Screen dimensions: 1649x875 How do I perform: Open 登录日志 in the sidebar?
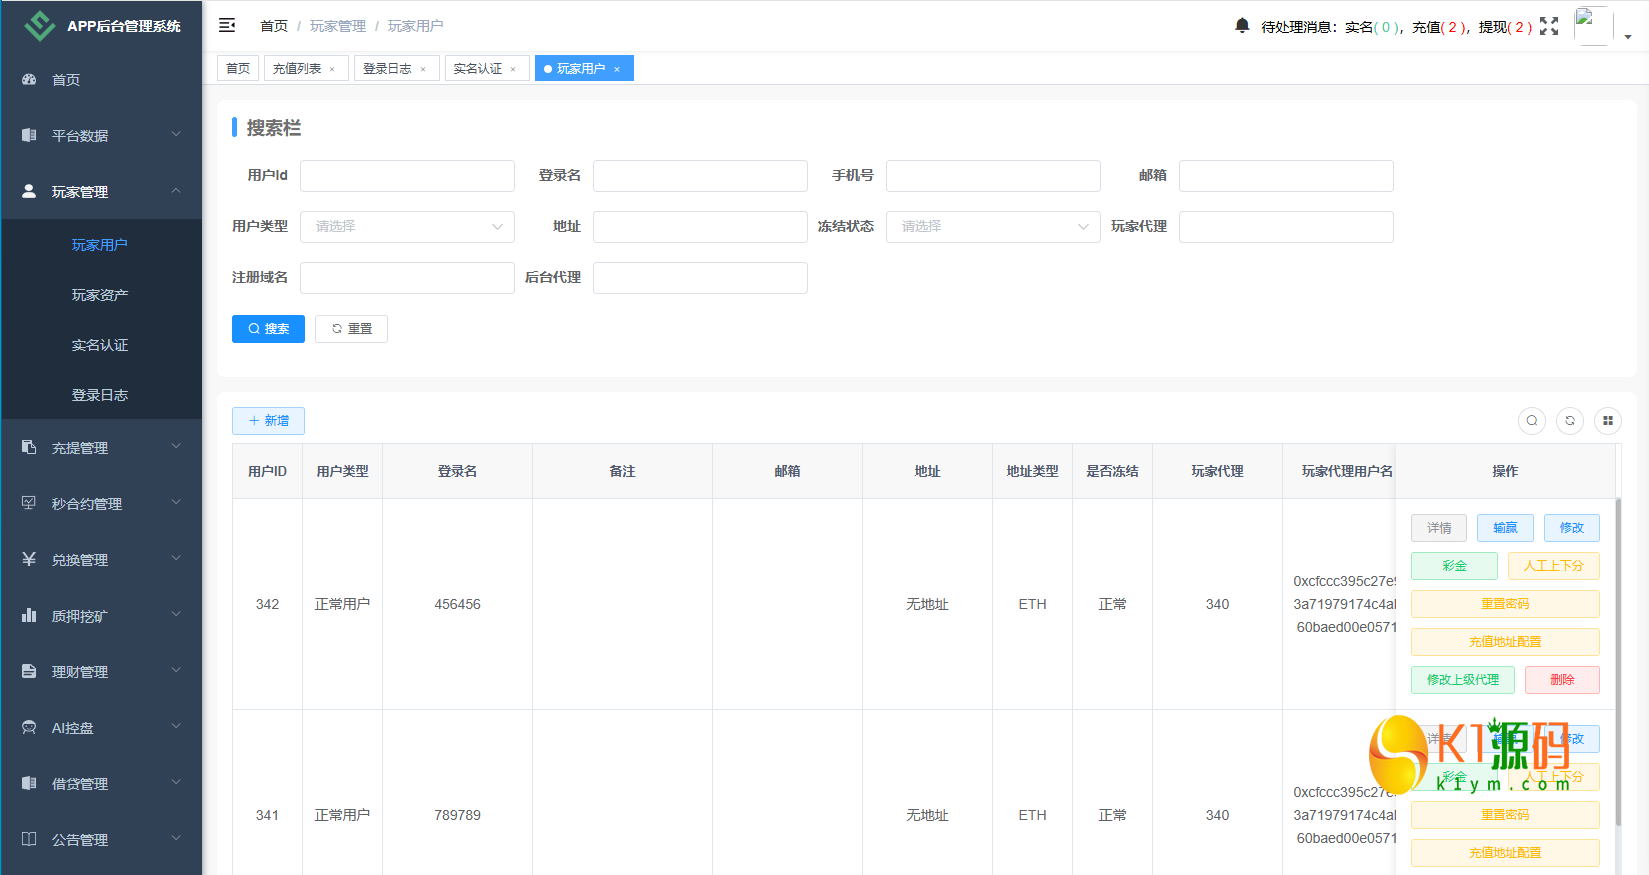tap(101, 395)
